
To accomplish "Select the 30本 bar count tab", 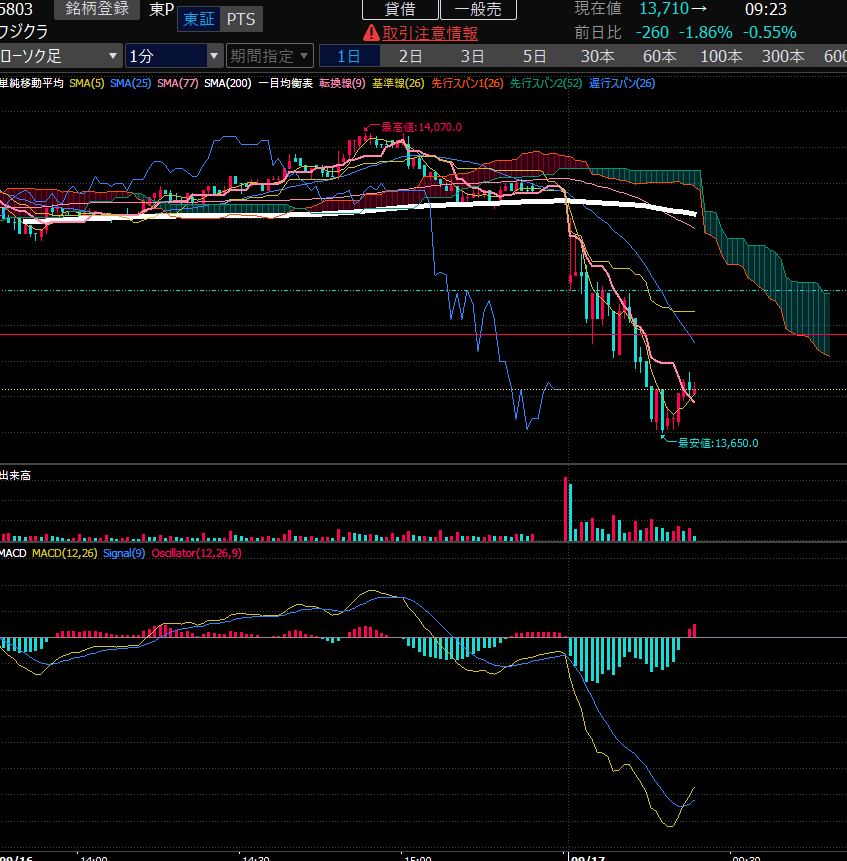I will pos(597,56).
